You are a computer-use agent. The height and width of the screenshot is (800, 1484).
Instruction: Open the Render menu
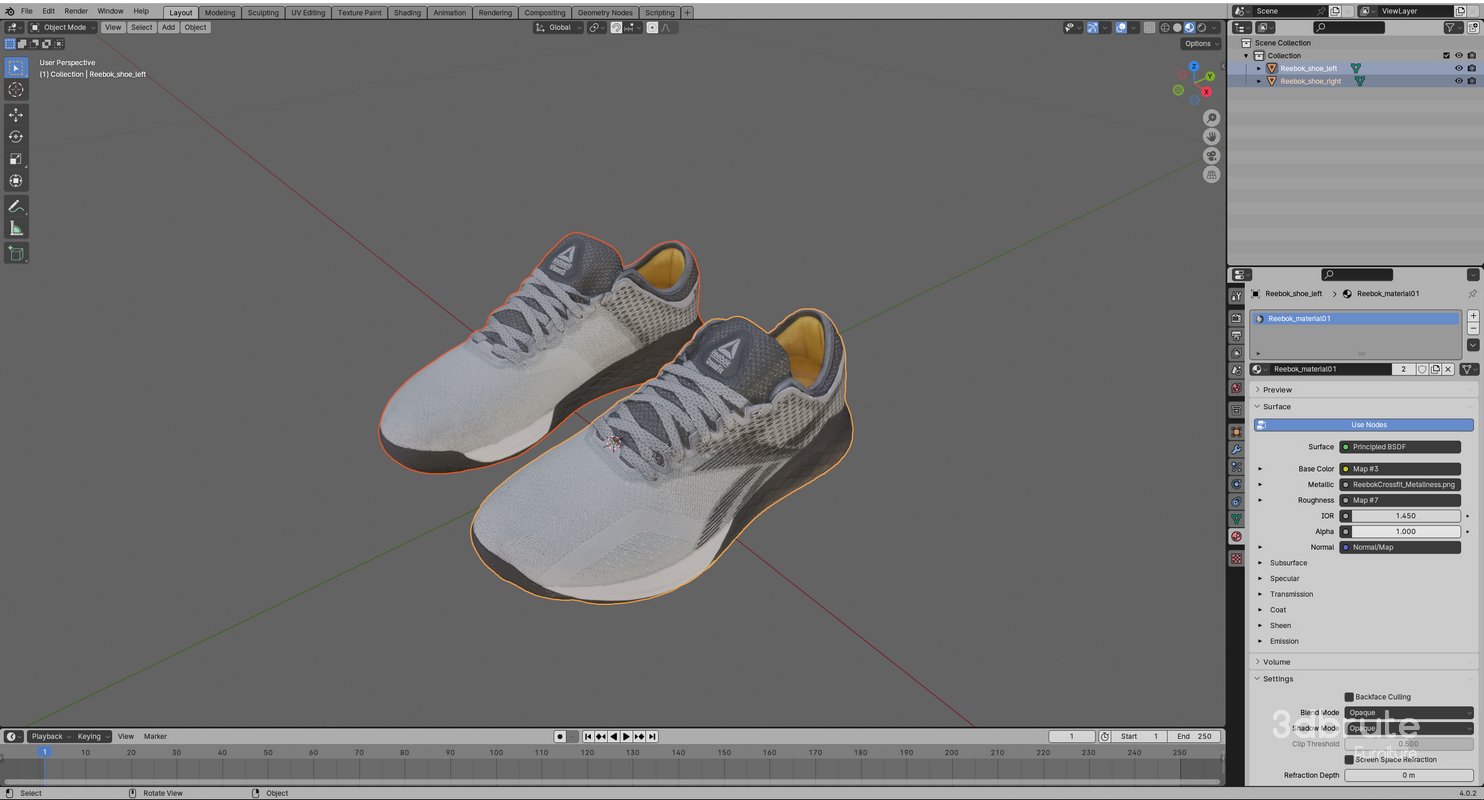click(76, 11)
